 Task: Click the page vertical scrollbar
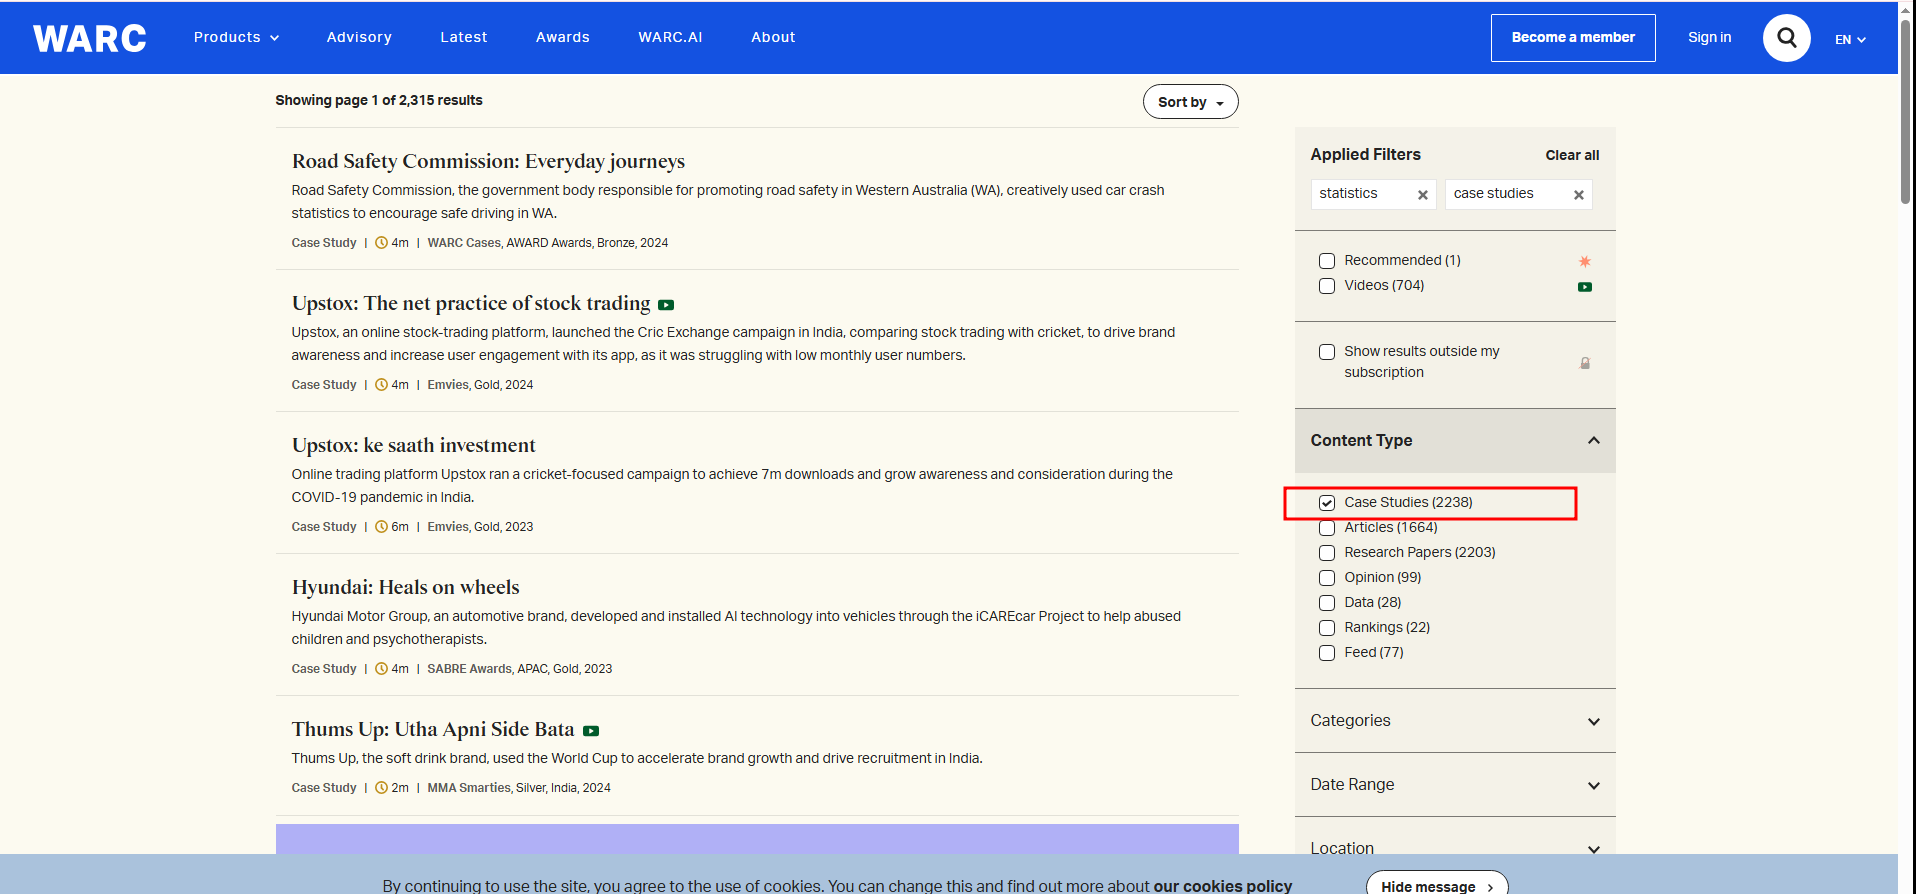pos(1905,110)
